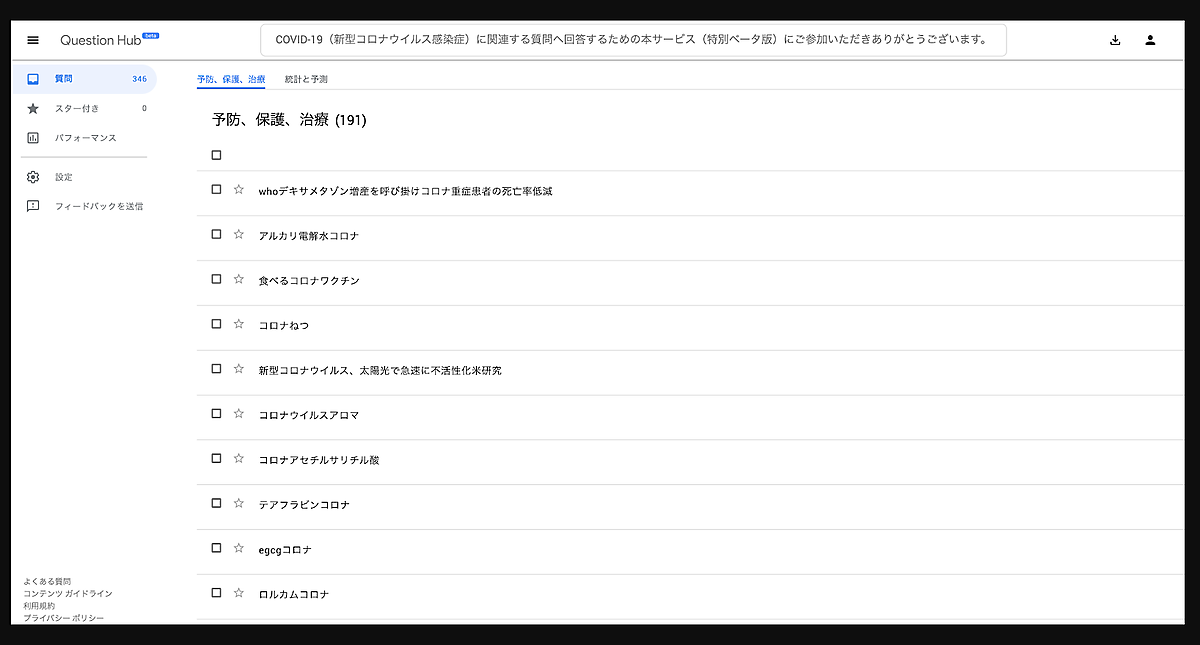Click the パフォーマンス chart icon
The image size is (1200, 645).
(33, 138)
